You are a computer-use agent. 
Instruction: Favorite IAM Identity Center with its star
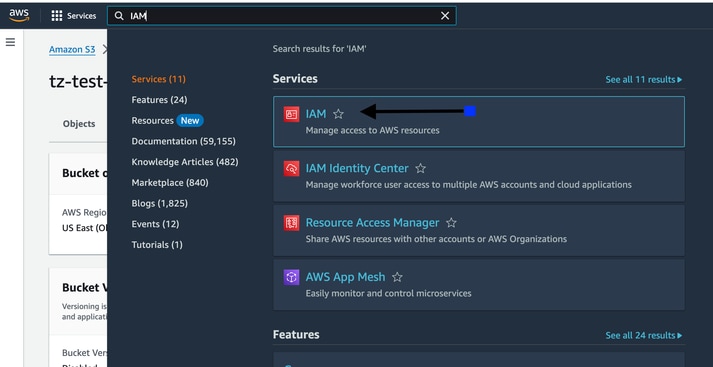421,169
